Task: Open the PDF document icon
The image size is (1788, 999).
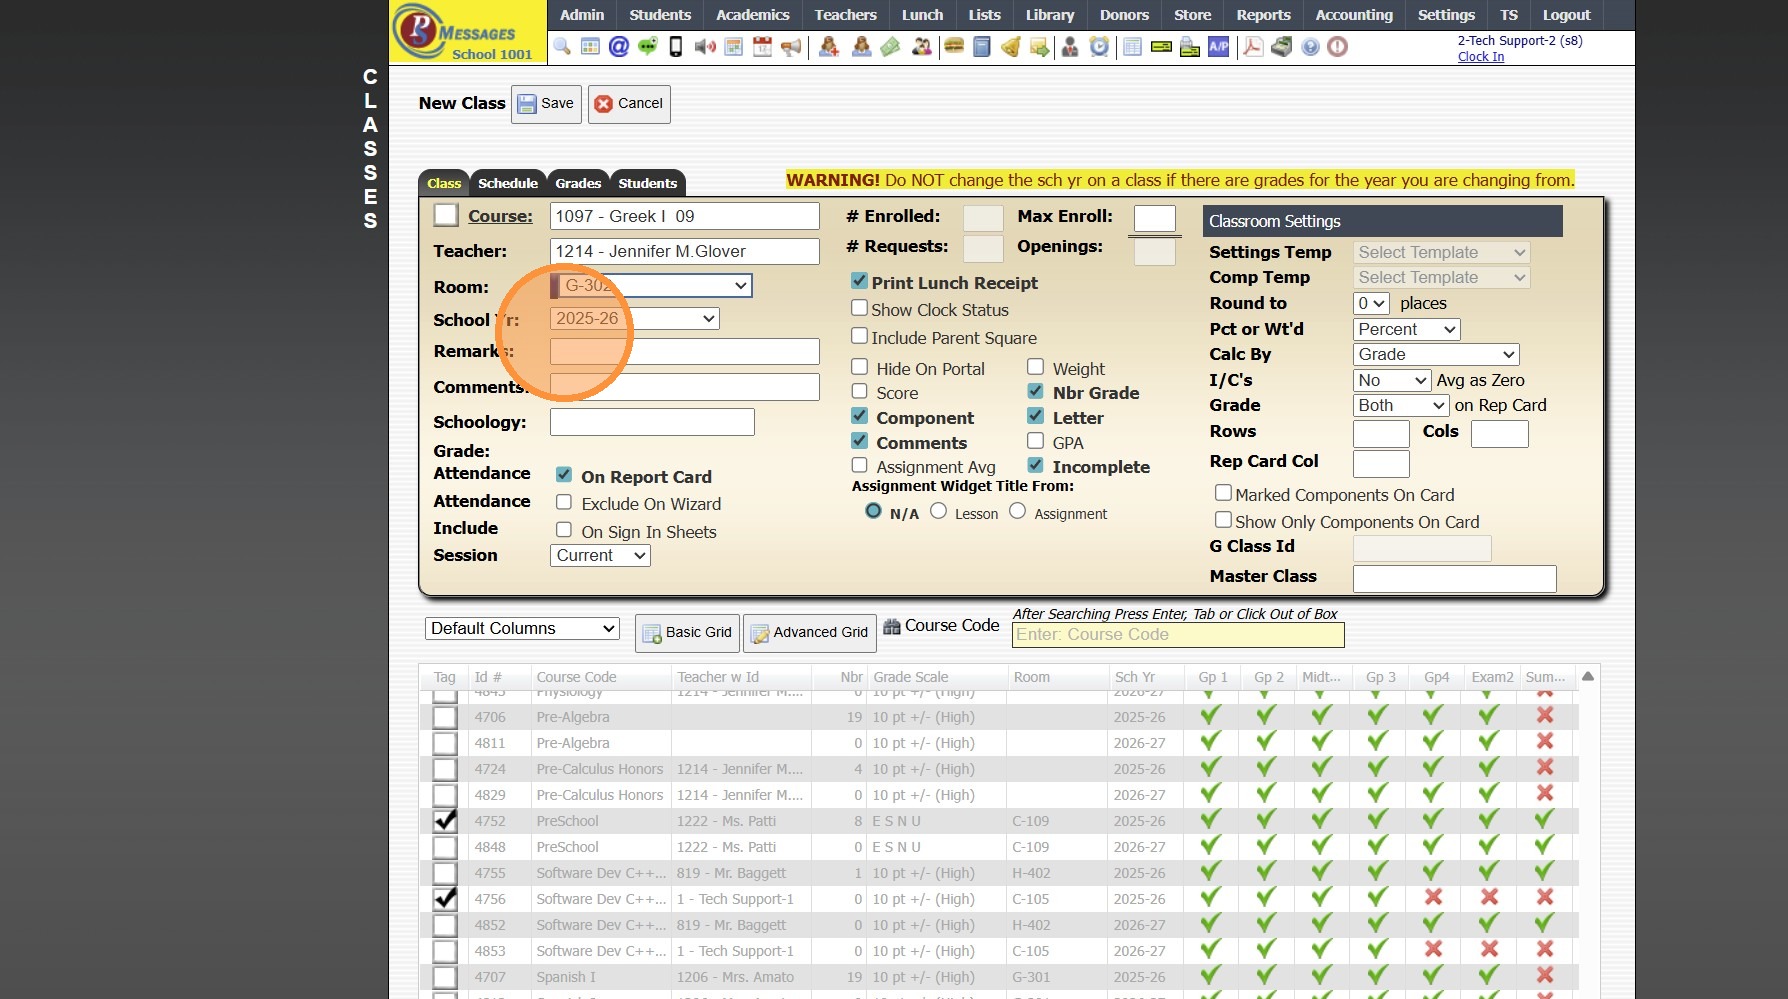Action: click(x=1252, y=47)
